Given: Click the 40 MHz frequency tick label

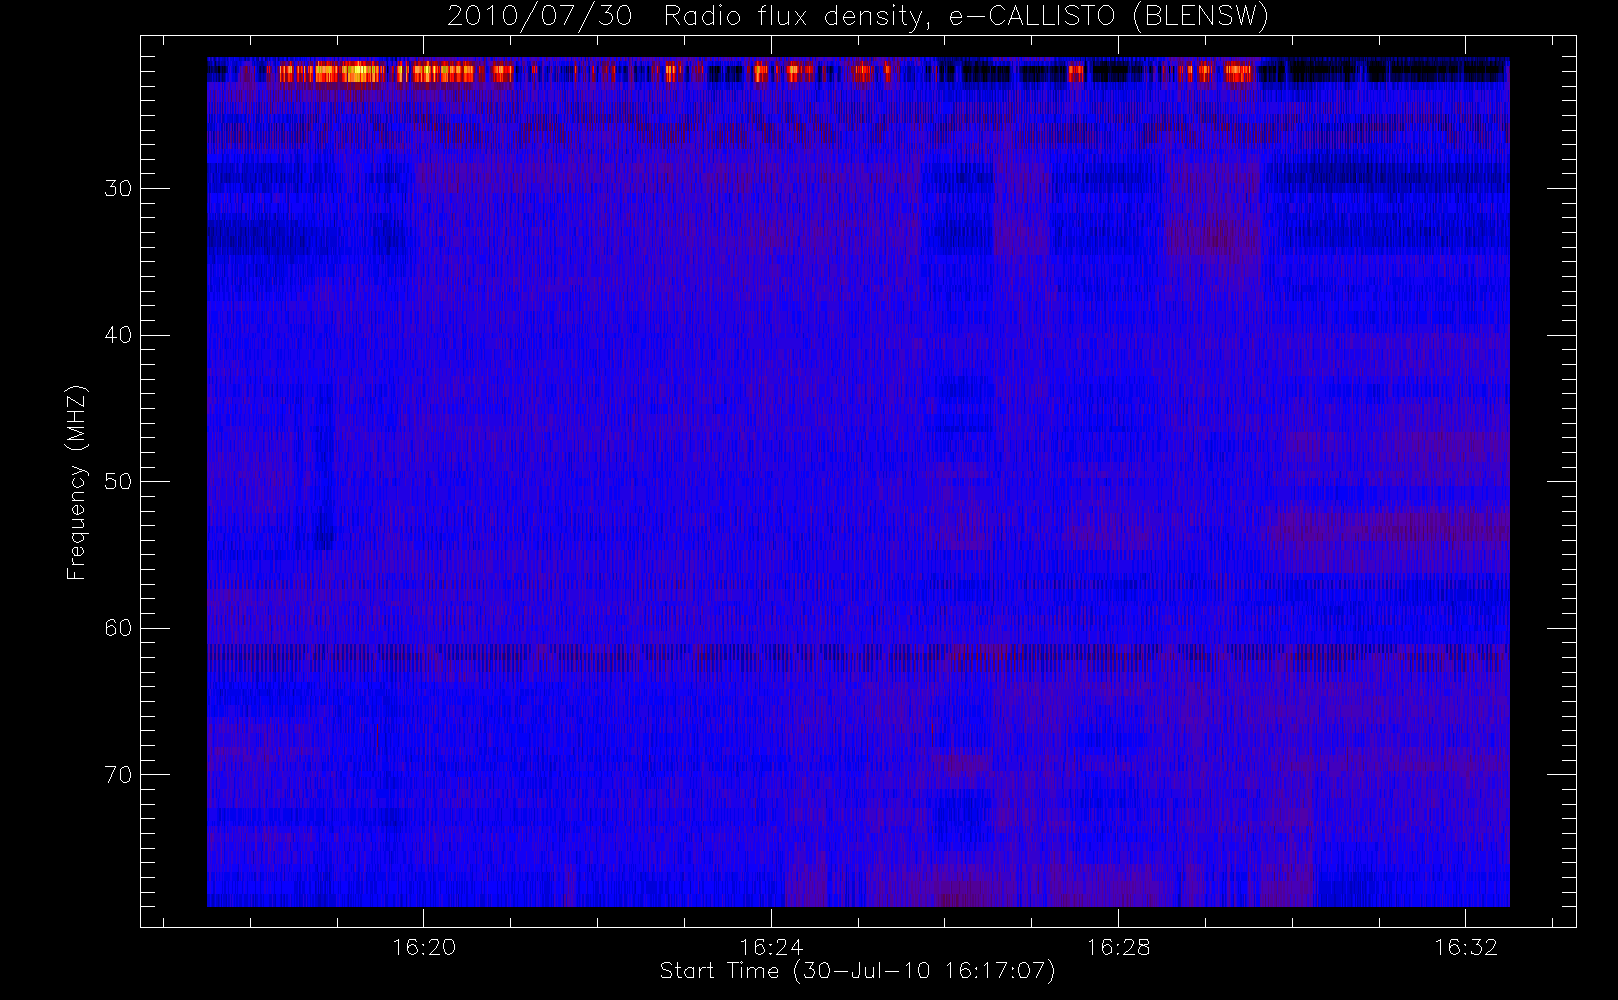Looking at the screenshot, I should tap(118, 335).
